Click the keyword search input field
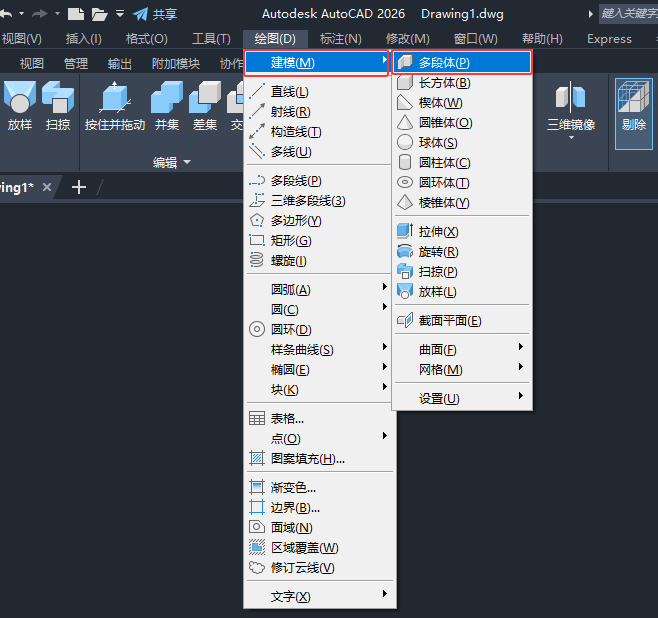 pyautogui.click(x=628, y=14)
